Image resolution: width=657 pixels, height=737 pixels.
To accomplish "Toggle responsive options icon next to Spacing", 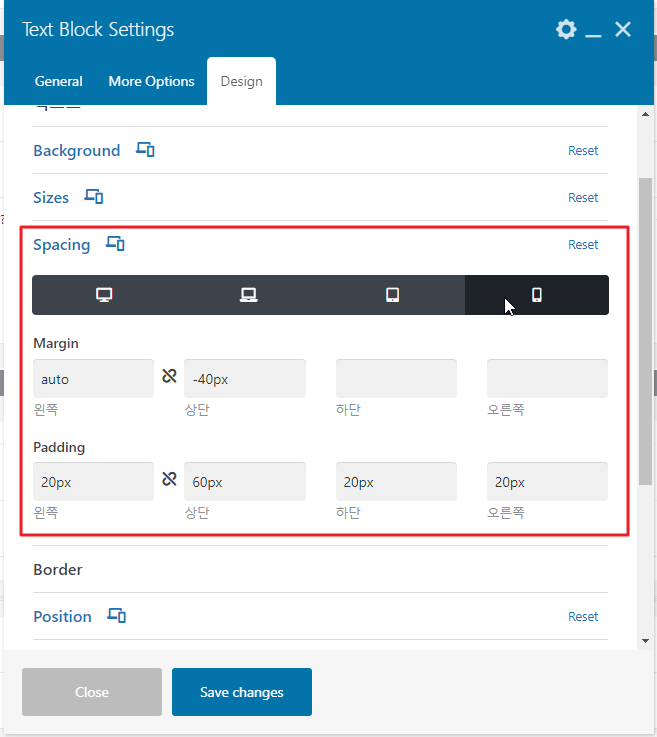I will tap(115, 244).
